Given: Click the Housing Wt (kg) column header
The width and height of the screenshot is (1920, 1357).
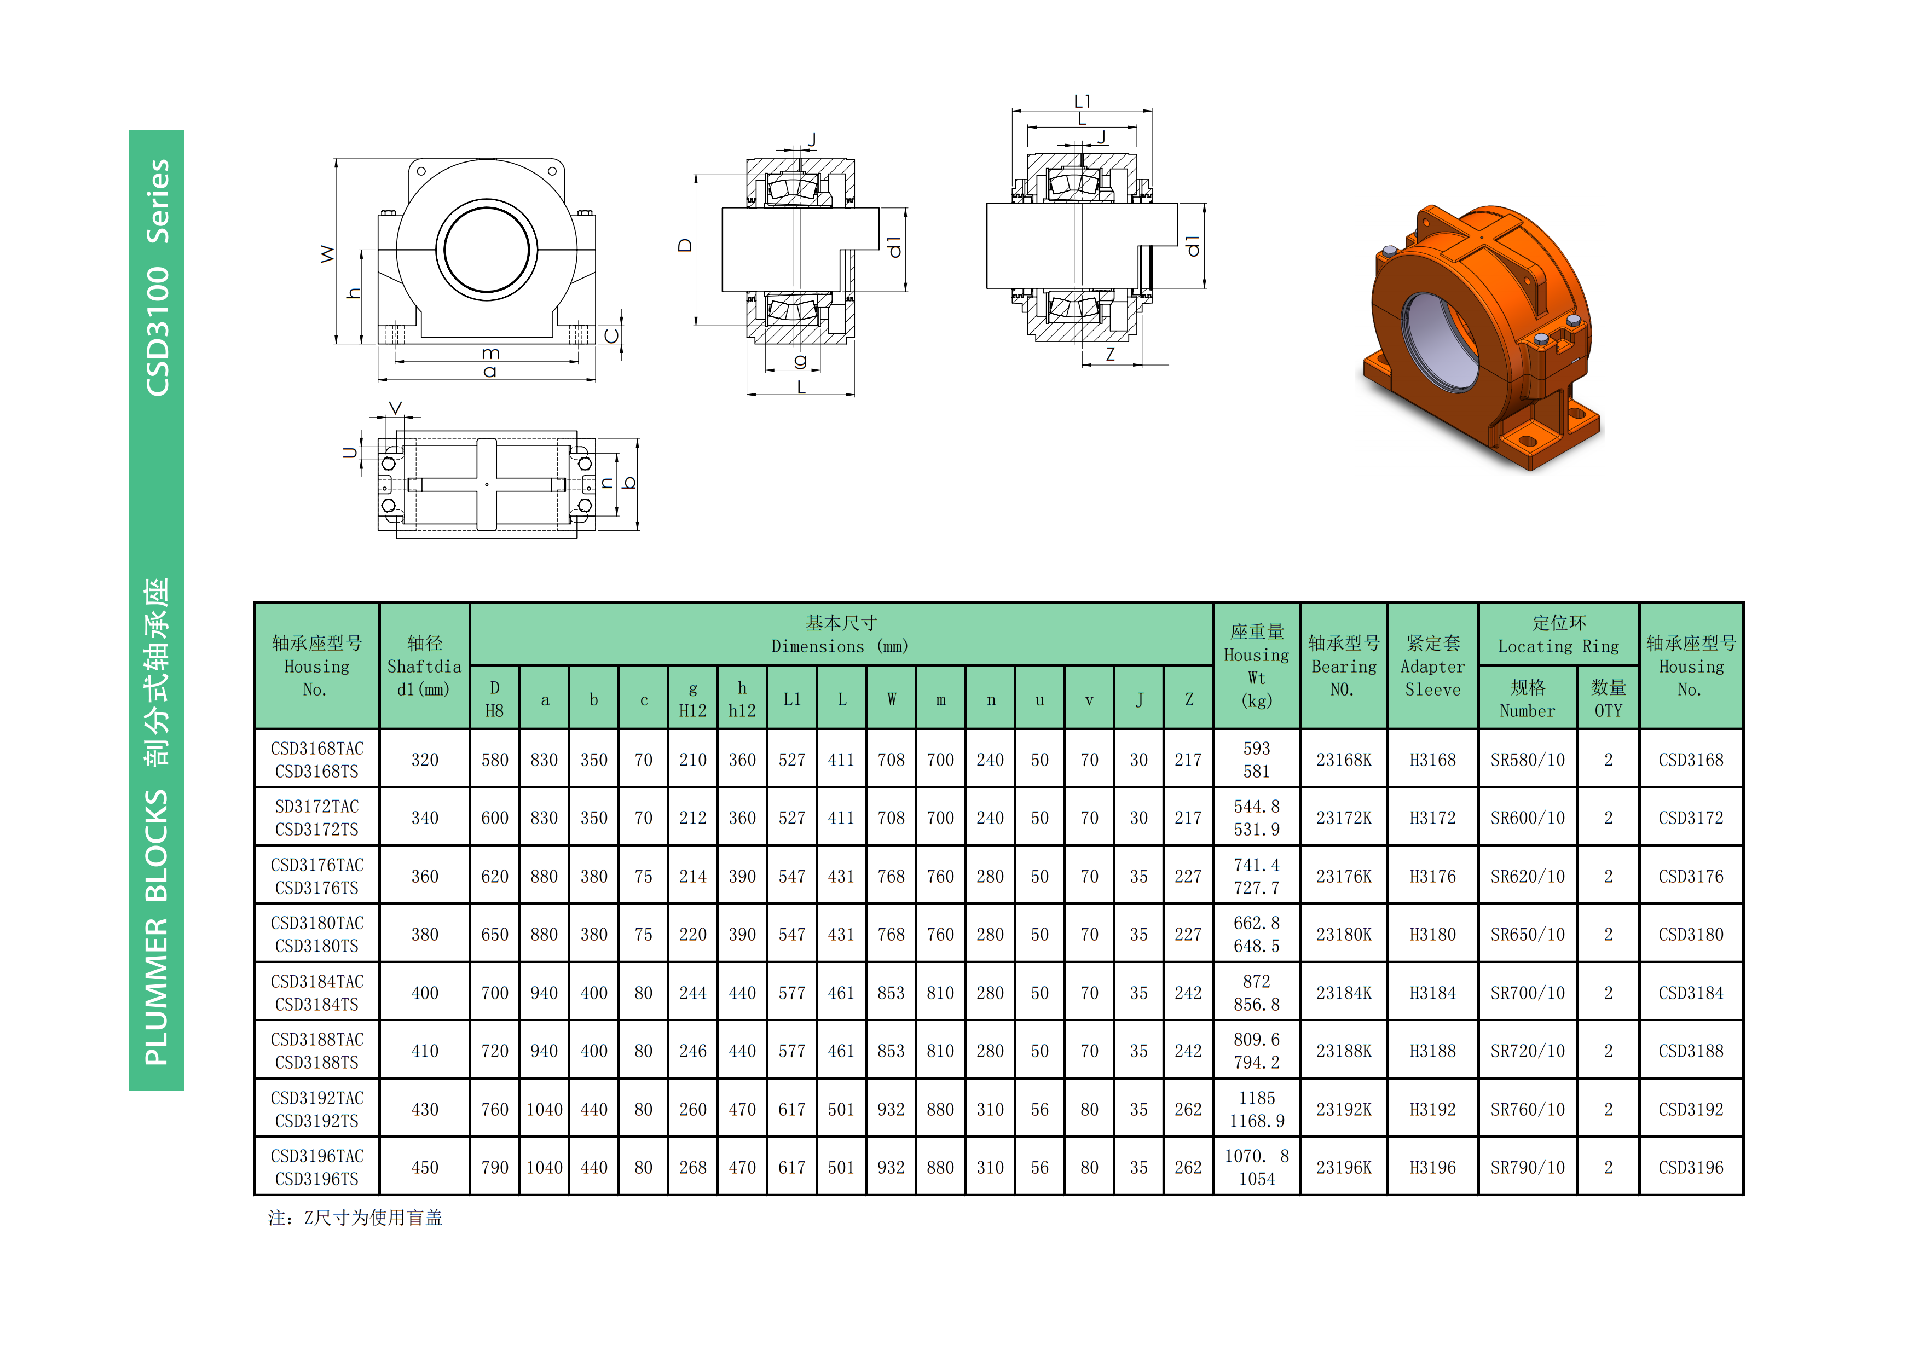Looking at the screenshot, I should tap(1257, 666).
